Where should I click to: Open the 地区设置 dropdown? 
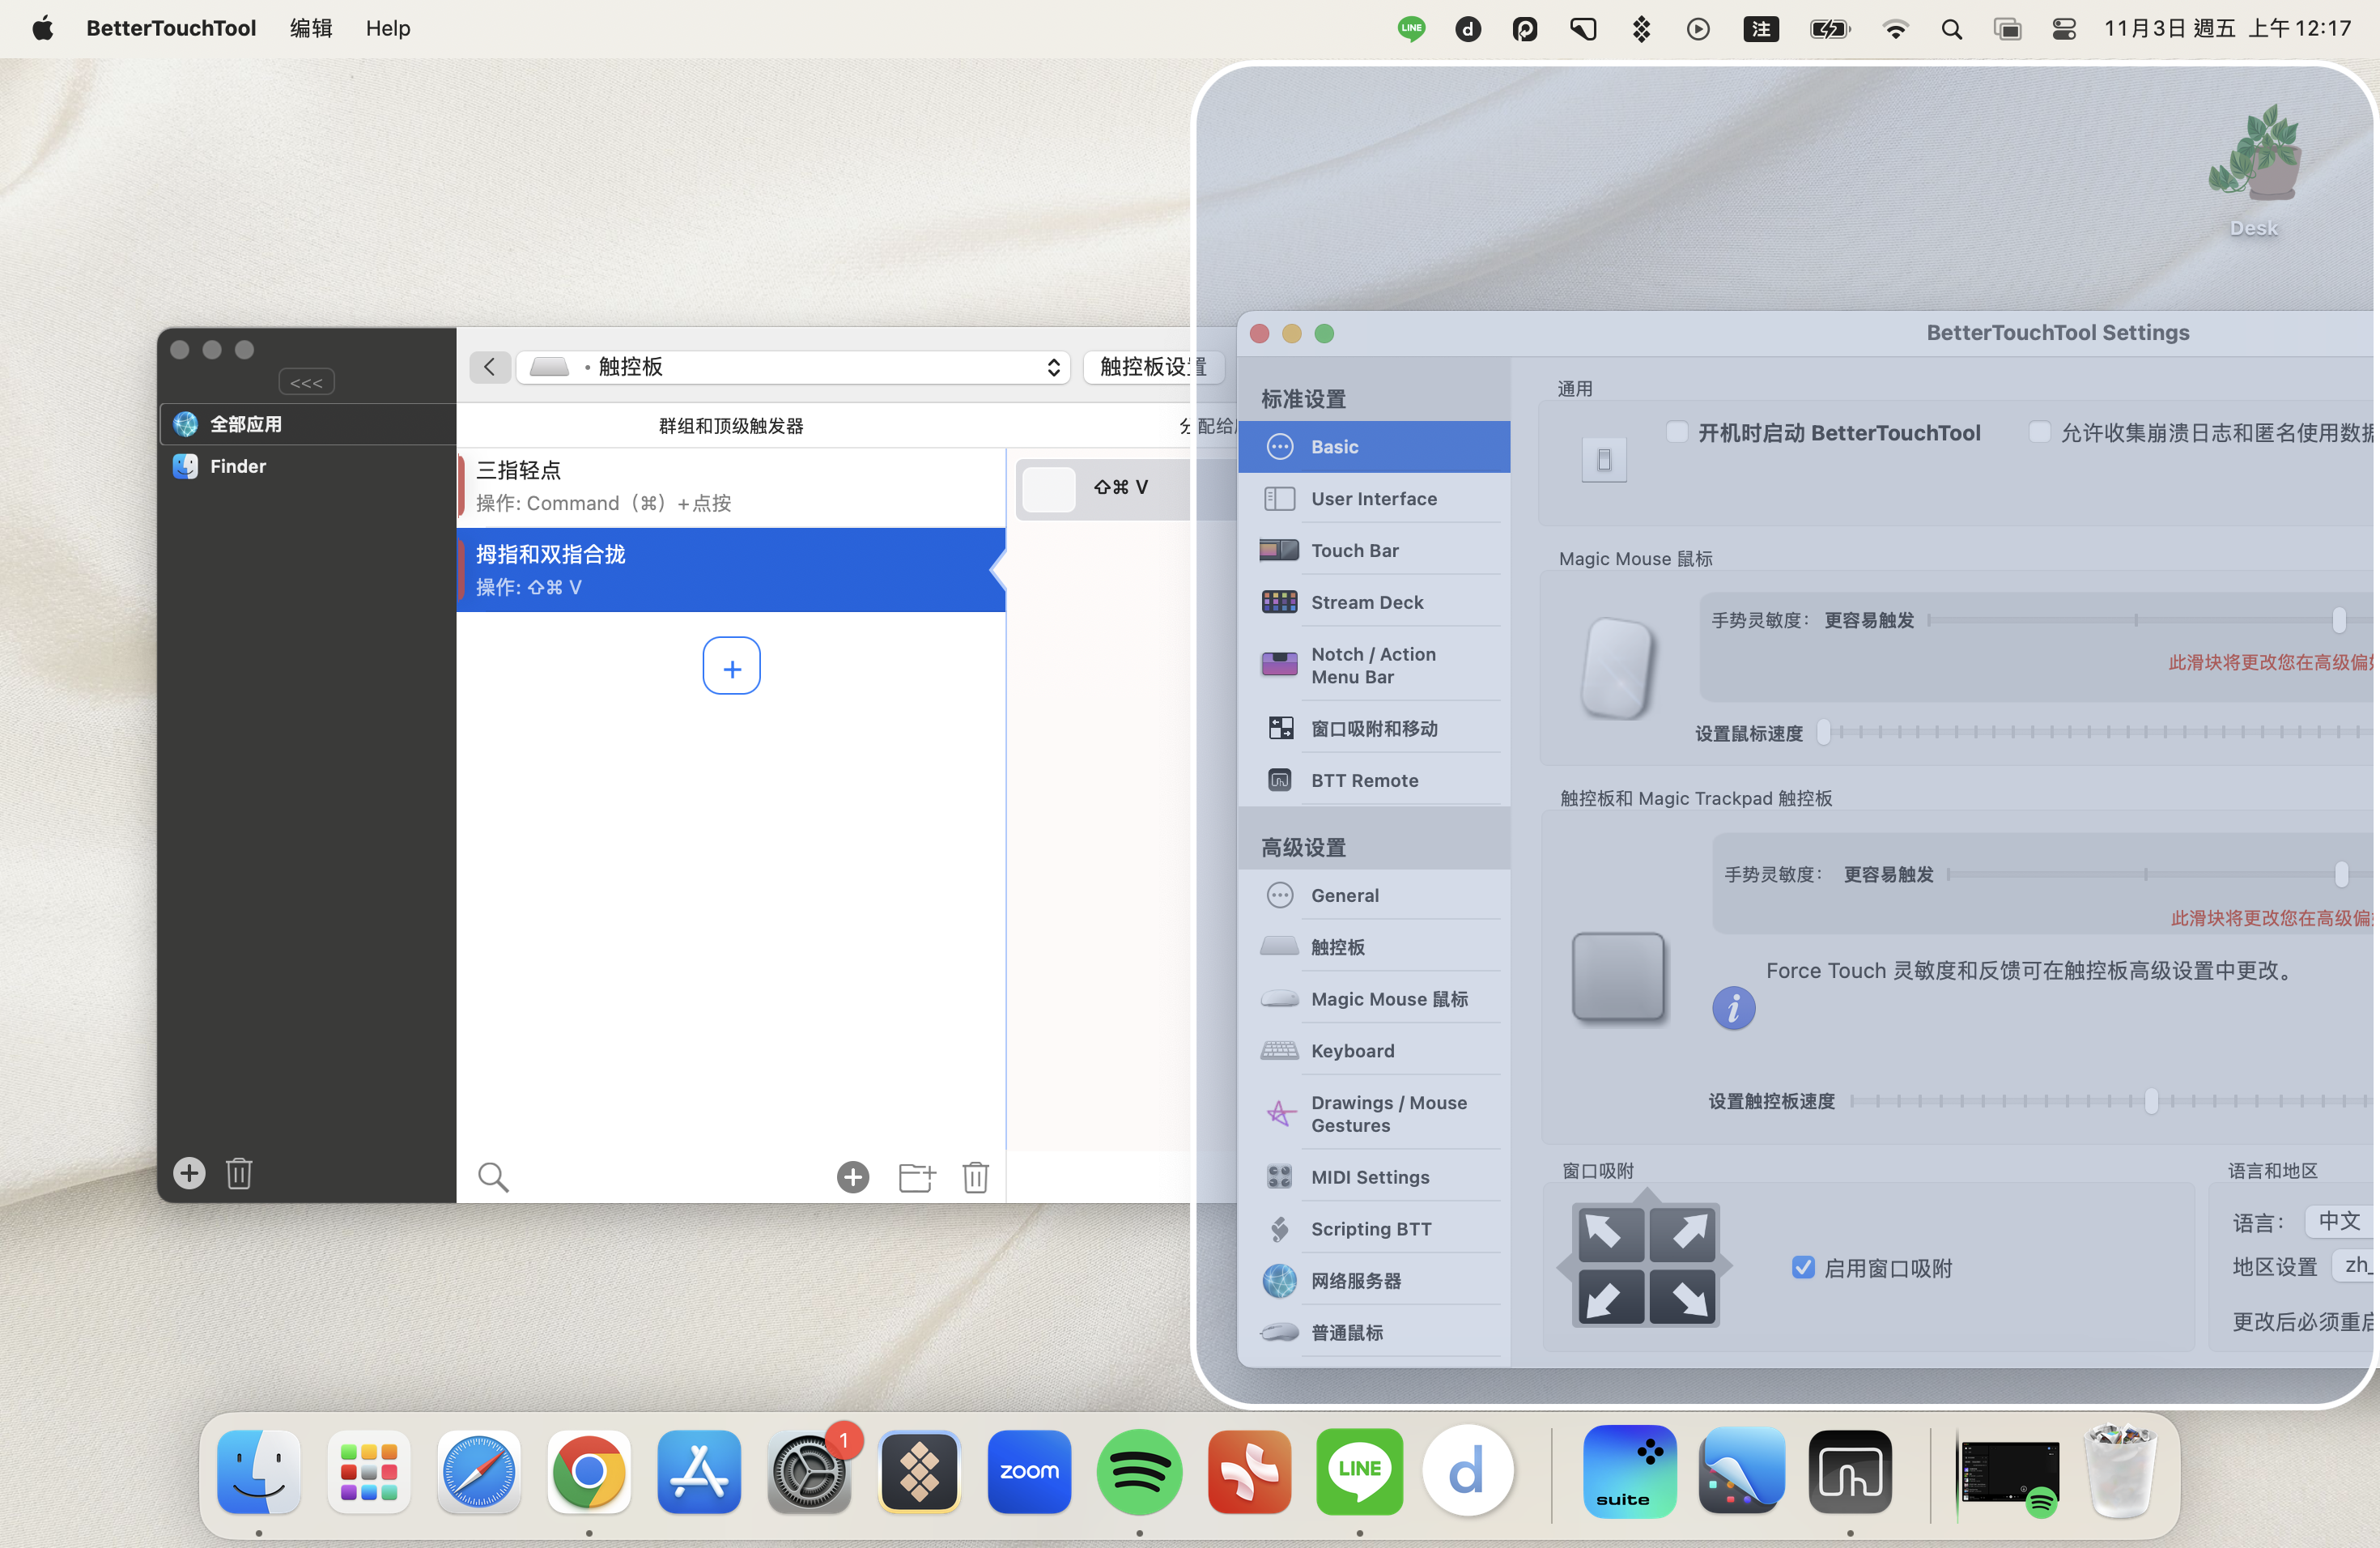[2354, 1266]
